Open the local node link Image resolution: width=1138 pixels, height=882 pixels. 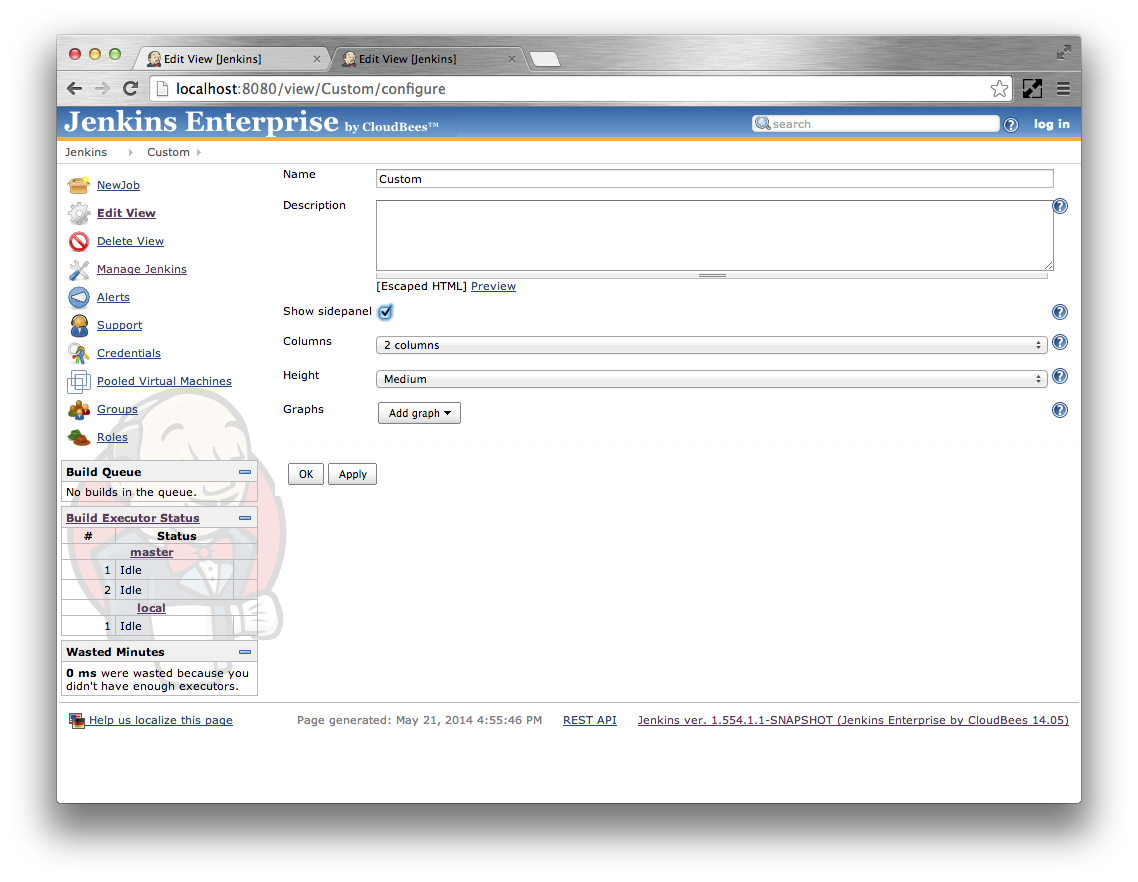pos(151,608)
